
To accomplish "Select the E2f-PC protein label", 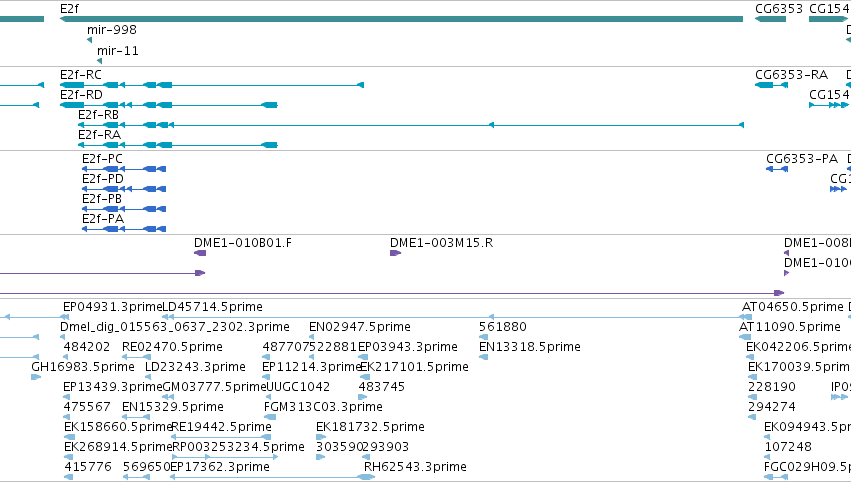I will 103,159.
